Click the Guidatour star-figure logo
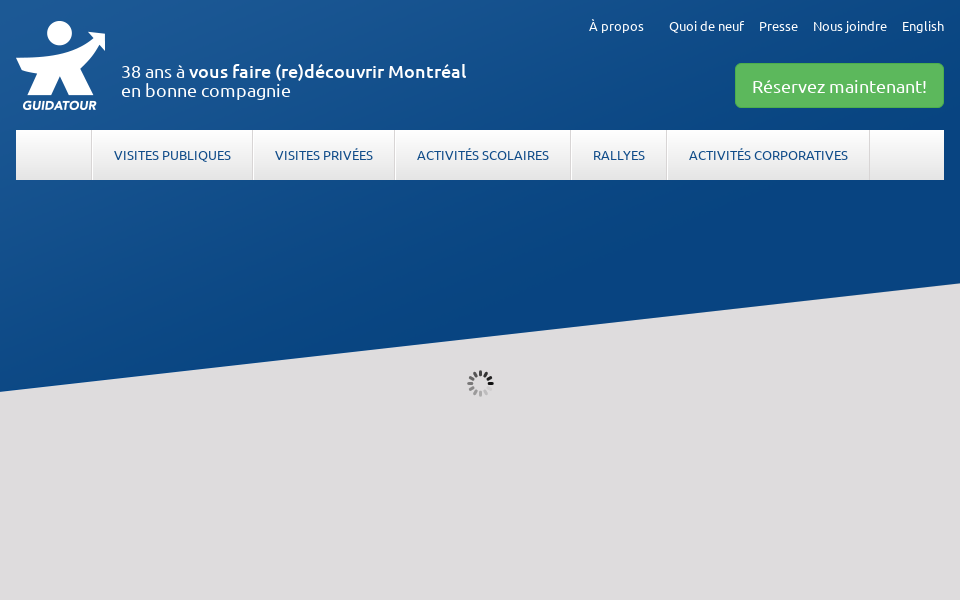This screenshot has height=600, width=960. click(x=59, y=58)
